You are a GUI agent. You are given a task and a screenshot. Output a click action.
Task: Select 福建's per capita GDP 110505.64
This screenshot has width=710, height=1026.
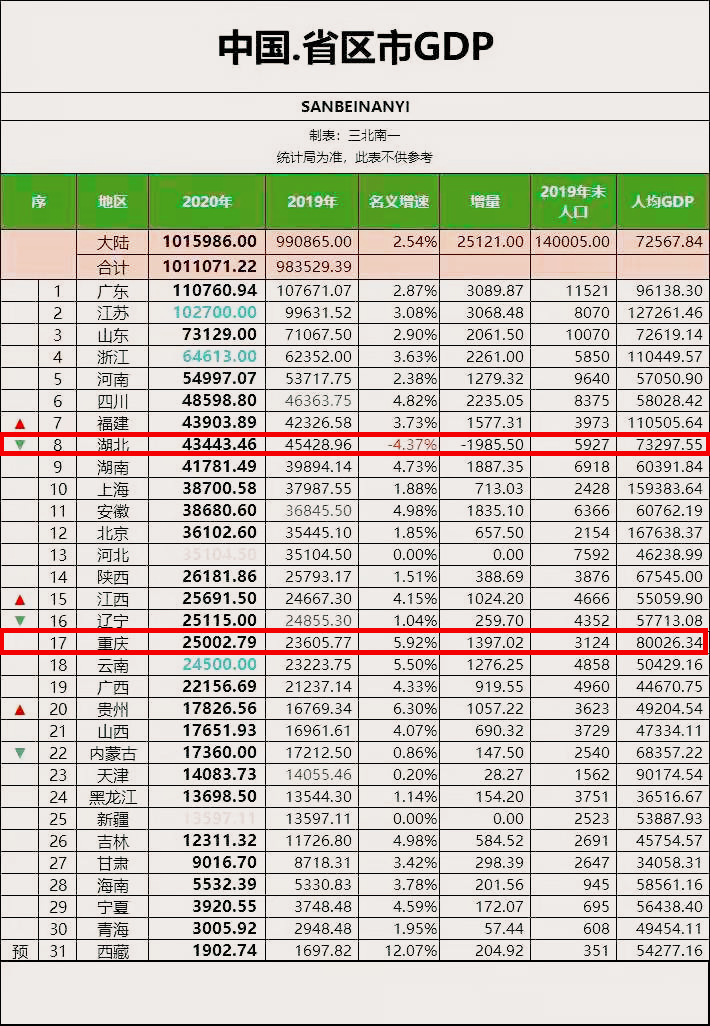(666, 423)
